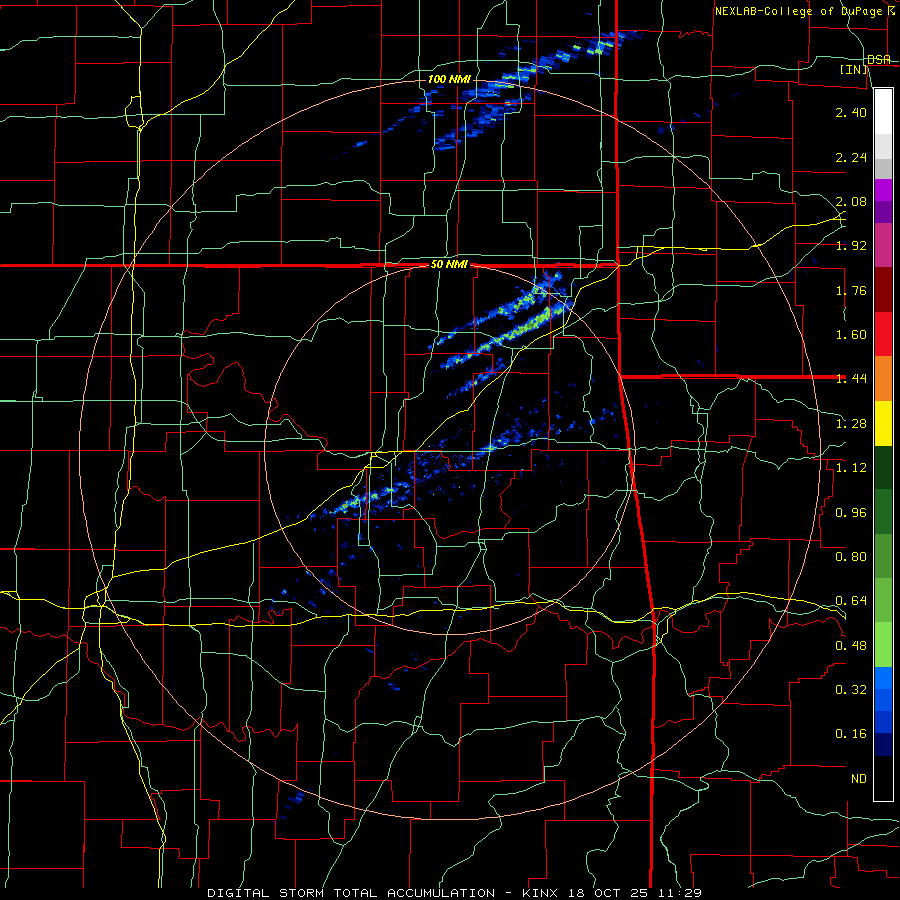Click the 1.60 legend value
Viewport: 900px width, 900px height.
851,335
